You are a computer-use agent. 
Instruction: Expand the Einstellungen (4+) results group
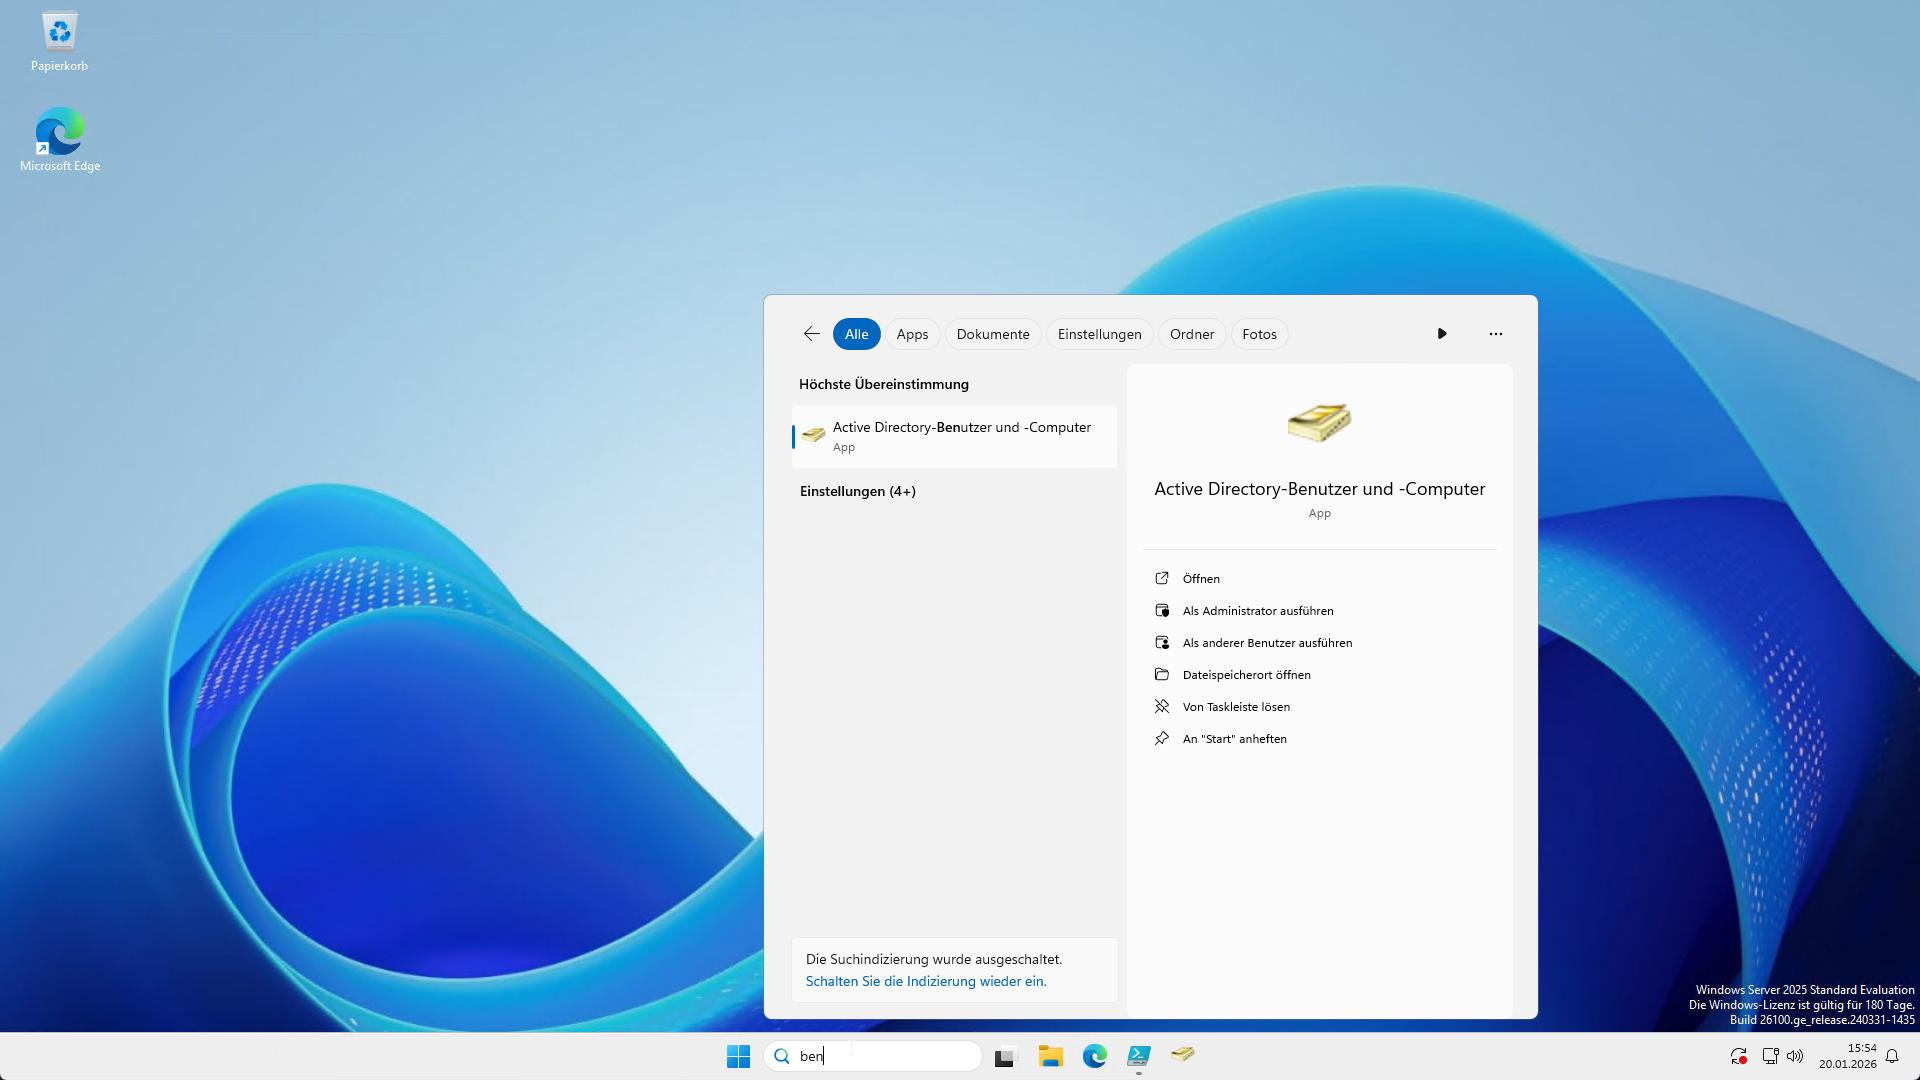point(857,491)
